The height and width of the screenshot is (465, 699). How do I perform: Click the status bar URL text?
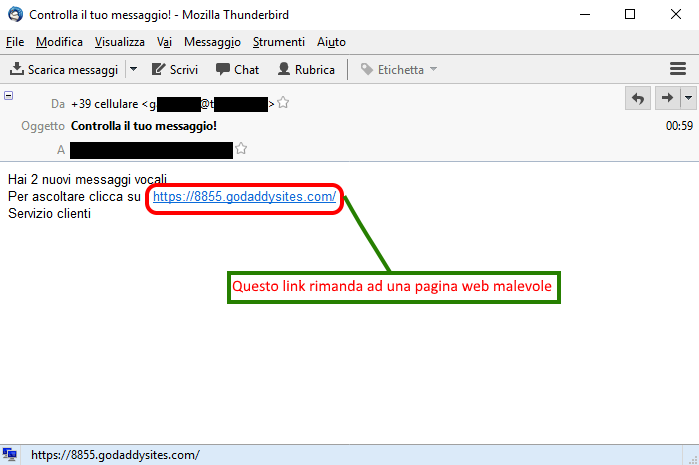coord(115,455)
